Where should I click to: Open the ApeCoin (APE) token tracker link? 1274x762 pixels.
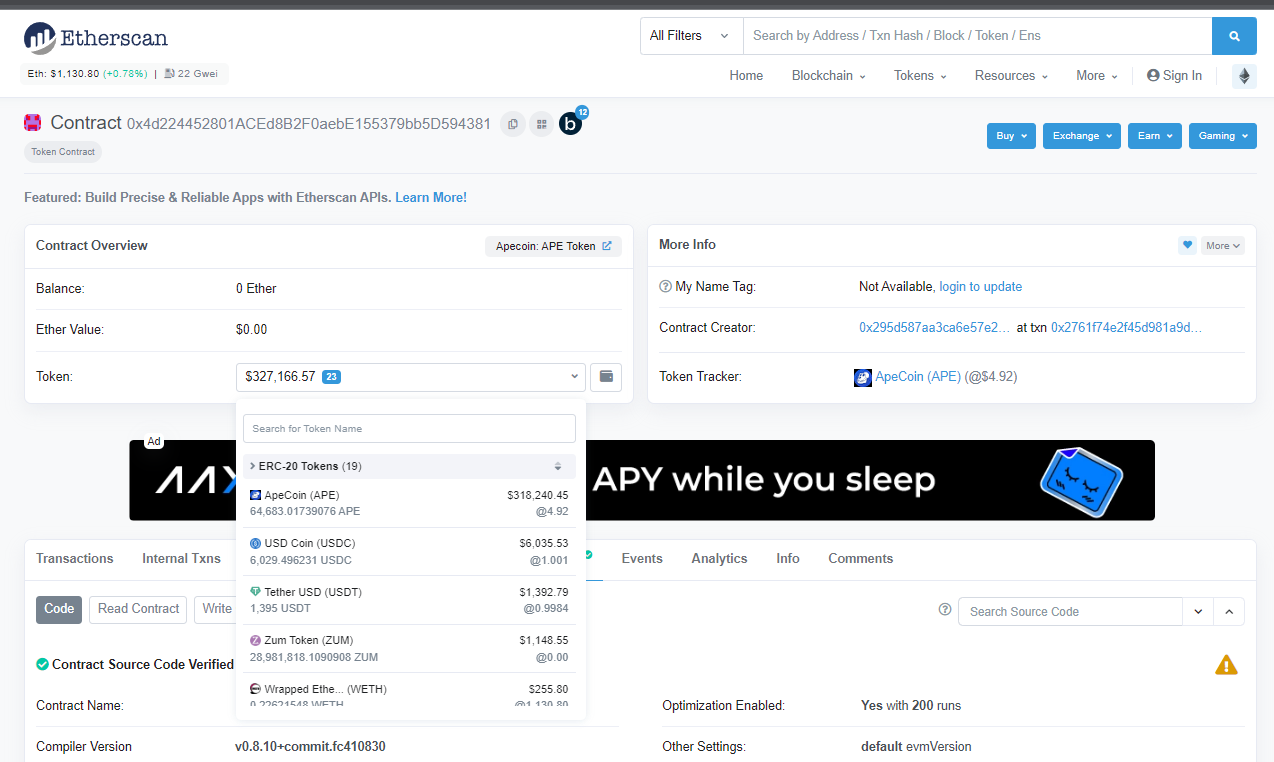point(918,377)
